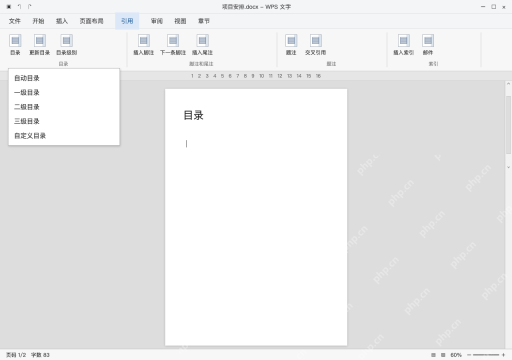Open the 交叉引用 cross-reference tool

(x=316, y=44)
